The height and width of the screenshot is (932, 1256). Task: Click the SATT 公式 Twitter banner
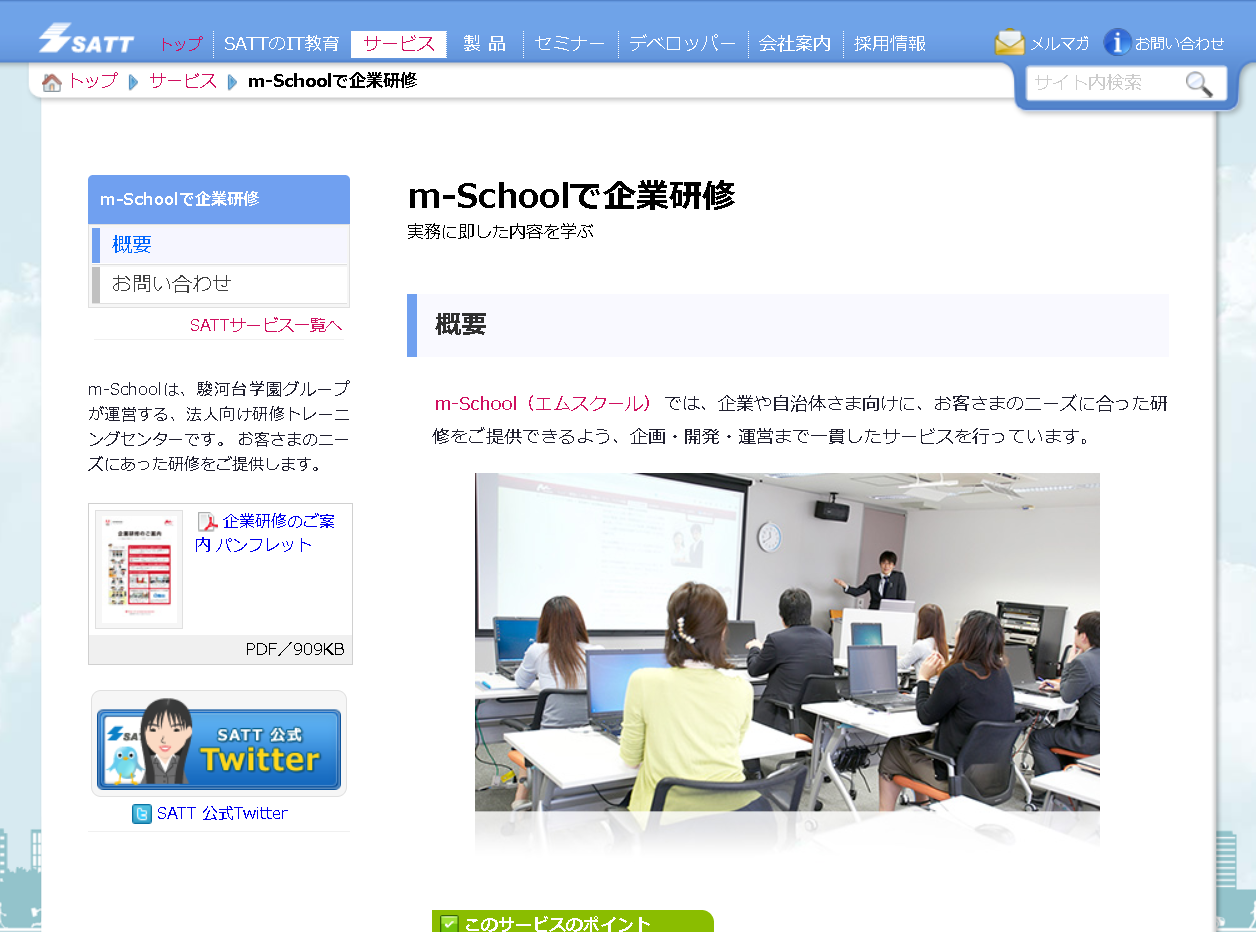pos(219,744)
